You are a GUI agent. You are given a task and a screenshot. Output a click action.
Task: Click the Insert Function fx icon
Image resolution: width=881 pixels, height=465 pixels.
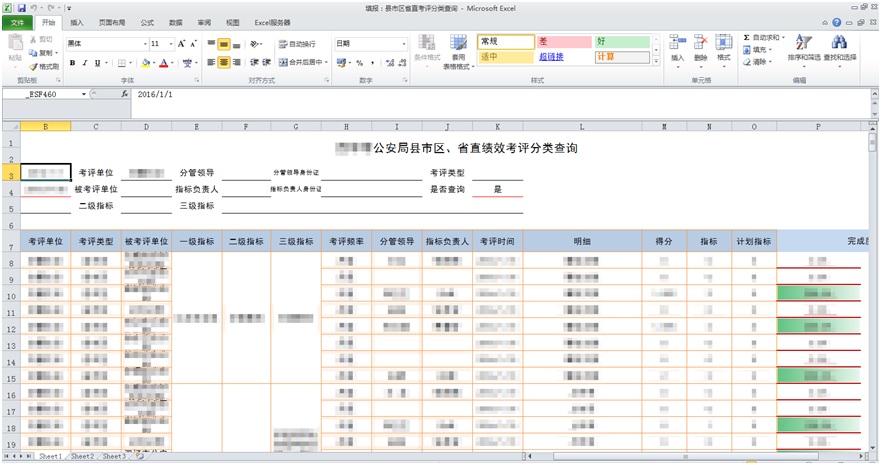point(124,94)
